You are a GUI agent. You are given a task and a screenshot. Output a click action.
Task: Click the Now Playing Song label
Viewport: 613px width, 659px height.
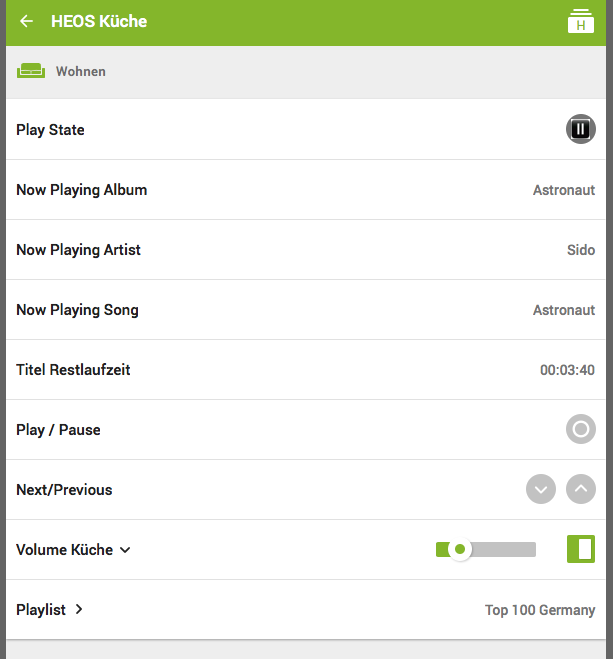(77, 310)
